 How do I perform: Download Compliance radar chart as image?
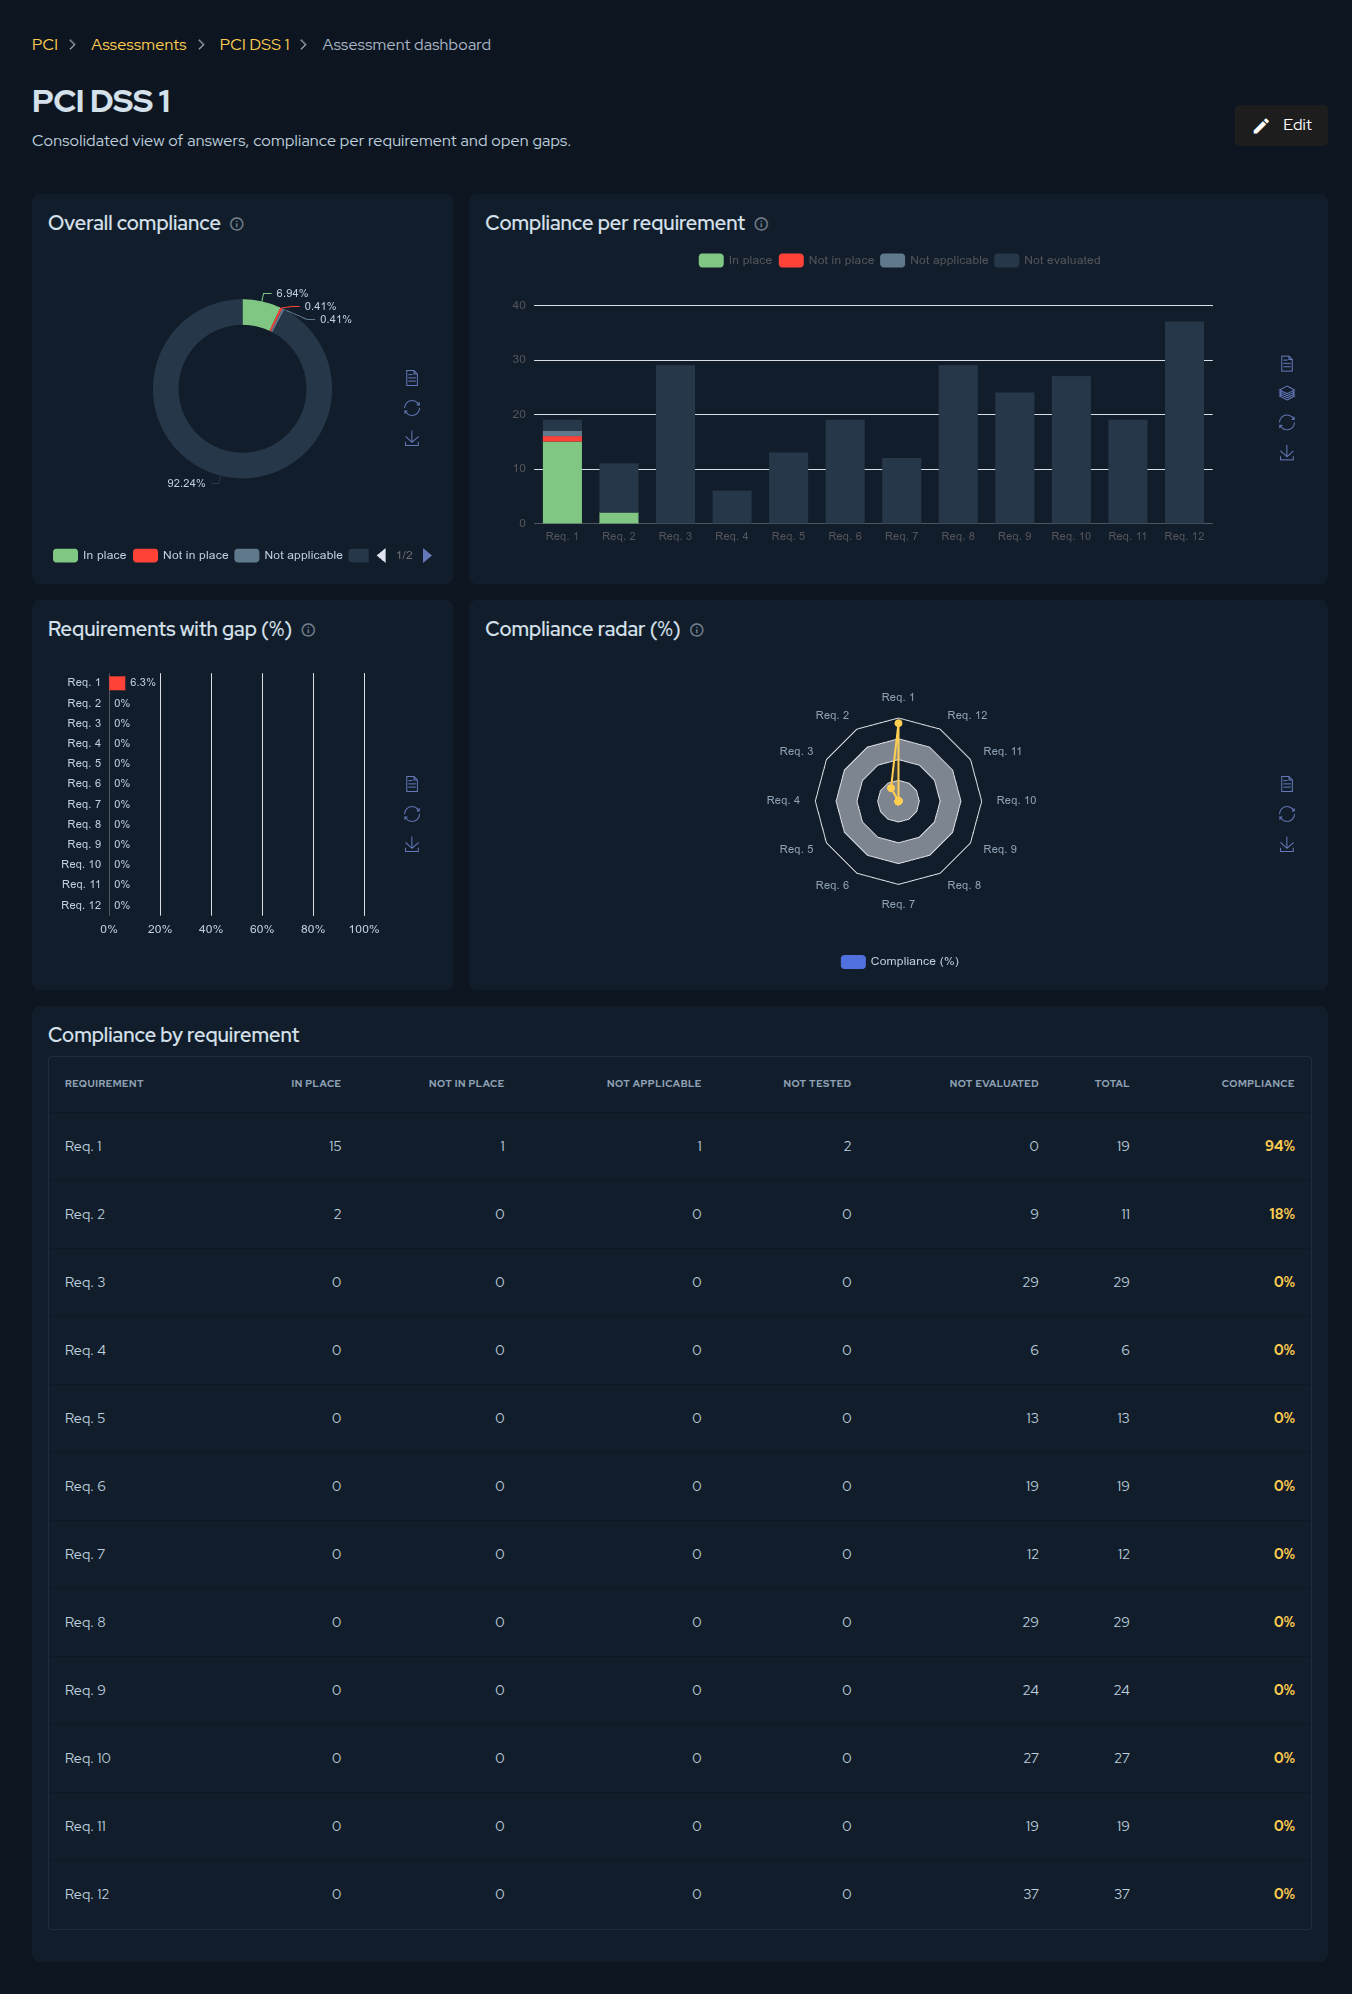(1287, 845)
